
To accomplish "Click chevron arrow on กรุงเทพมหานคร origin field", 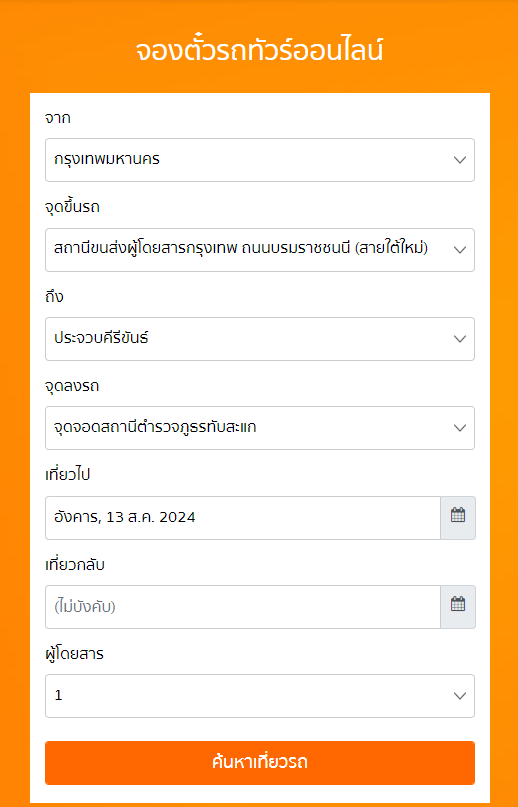I will 460,160.
